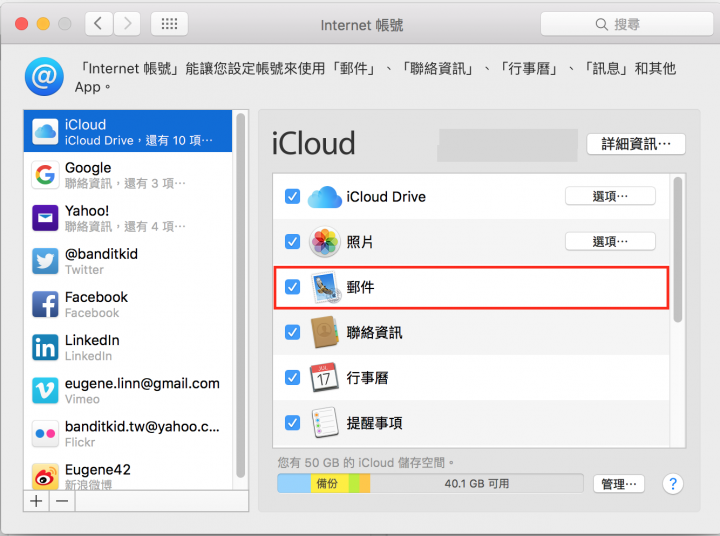Screen dimensions: 720x536
Task: Click the Sina Weibo icon
Action: [x=45, y=476]
